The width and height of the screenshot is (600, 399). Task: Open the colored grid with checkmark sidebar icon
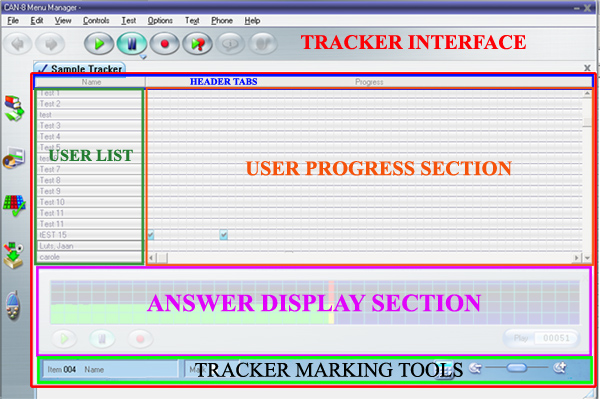(14, 205)
